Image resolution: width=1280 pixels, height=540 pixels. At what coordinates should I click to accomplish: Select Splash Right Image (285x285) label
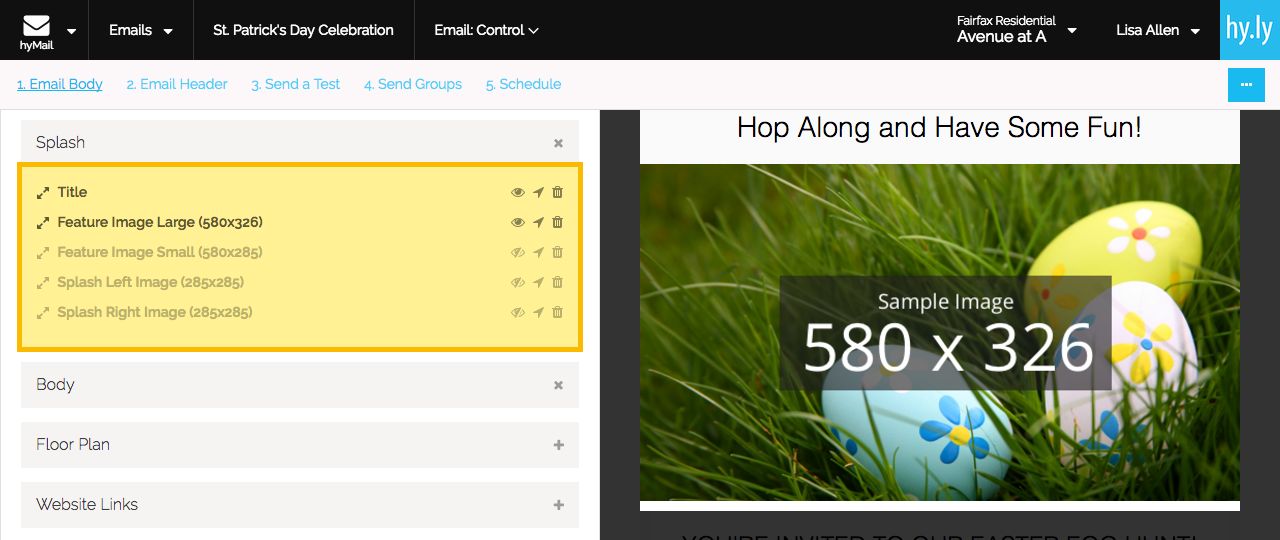pos(155,312)
